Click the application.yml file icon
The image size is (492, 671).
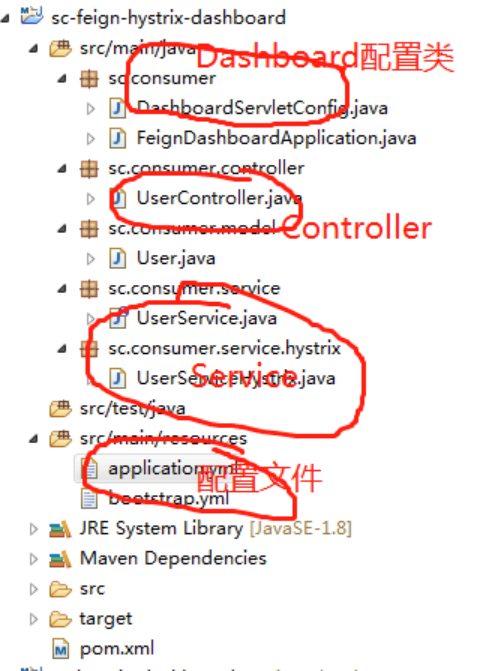click(x=89, y=469)
